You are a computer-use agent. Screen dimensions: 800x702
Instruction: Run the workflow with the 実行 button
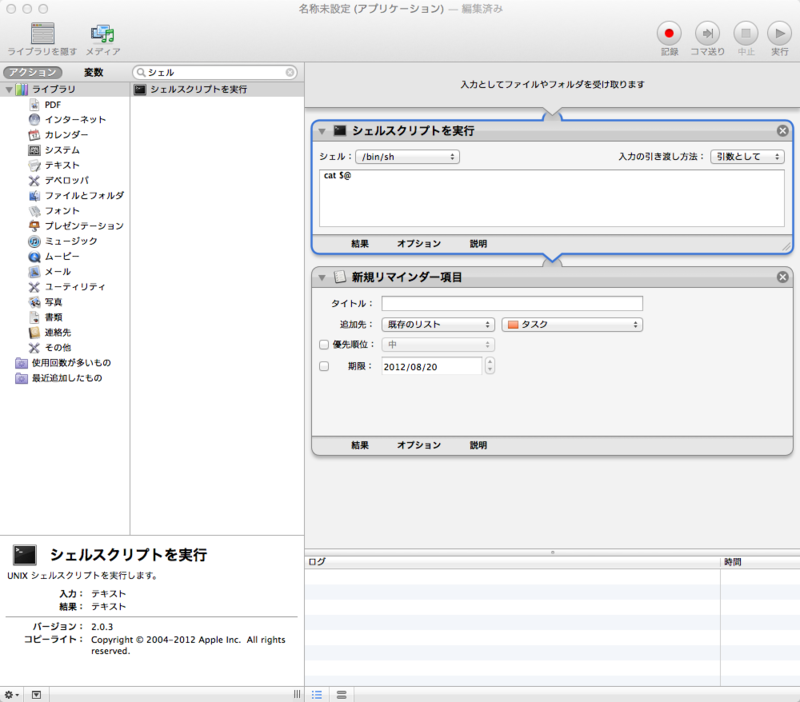778,31
